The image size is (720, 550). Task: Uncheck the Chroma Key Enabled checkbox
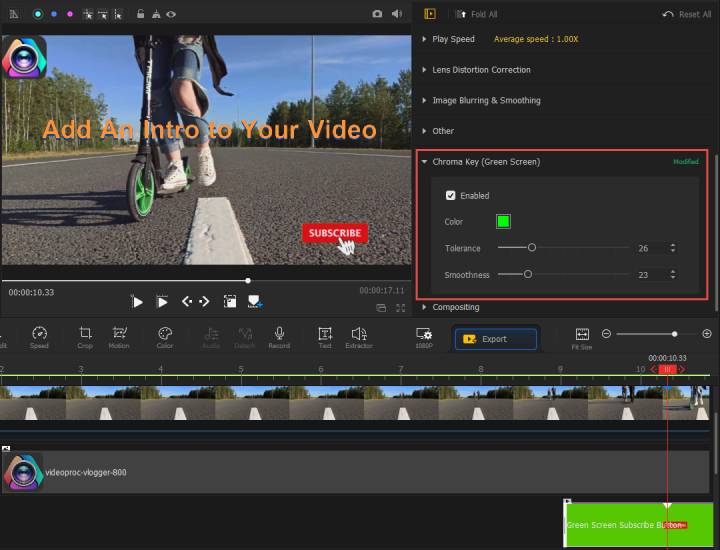(451, 196)
